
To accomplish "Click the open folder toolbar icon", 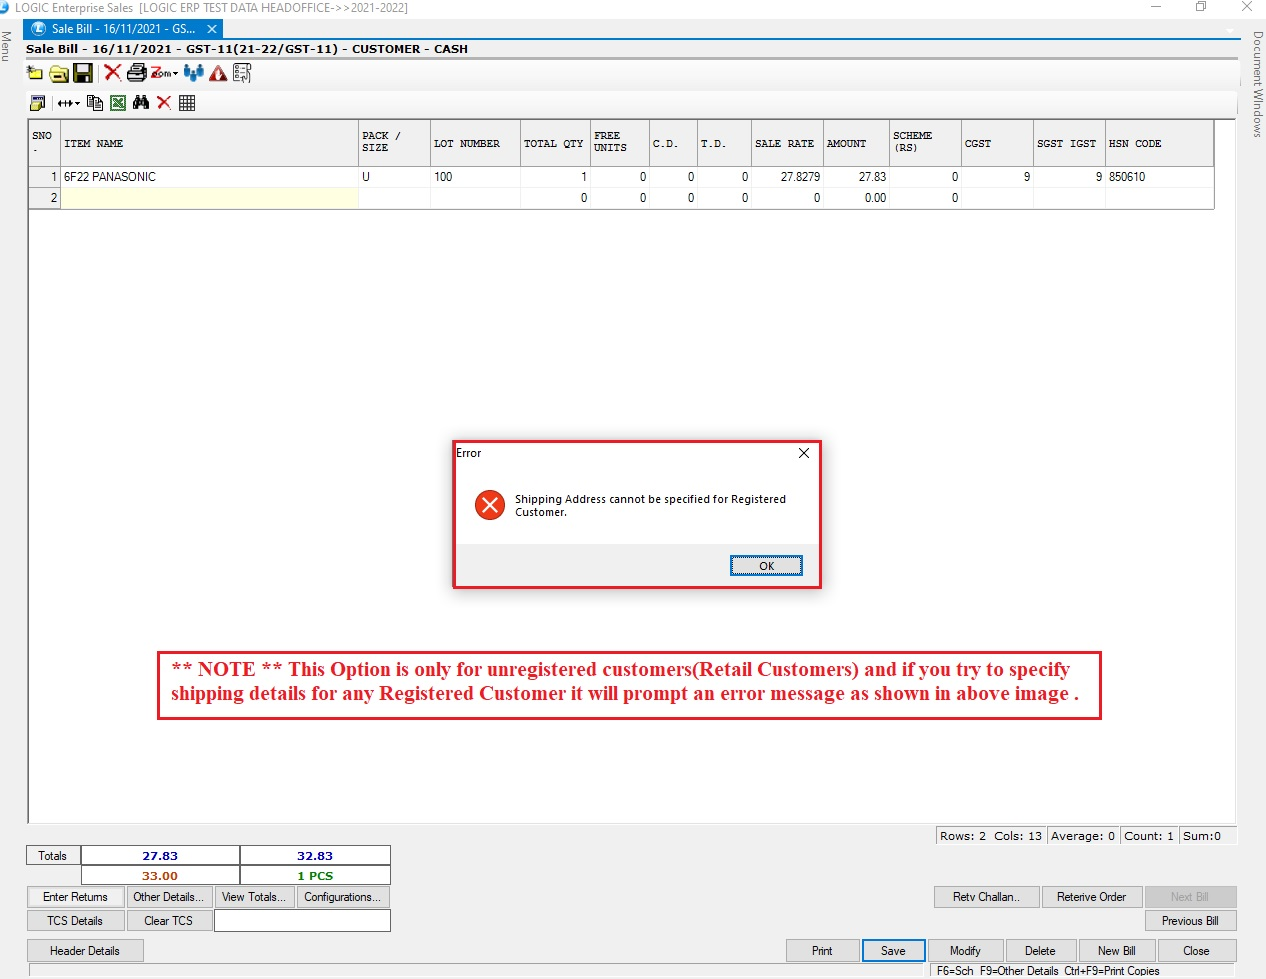I will click(x=59, y=73).
